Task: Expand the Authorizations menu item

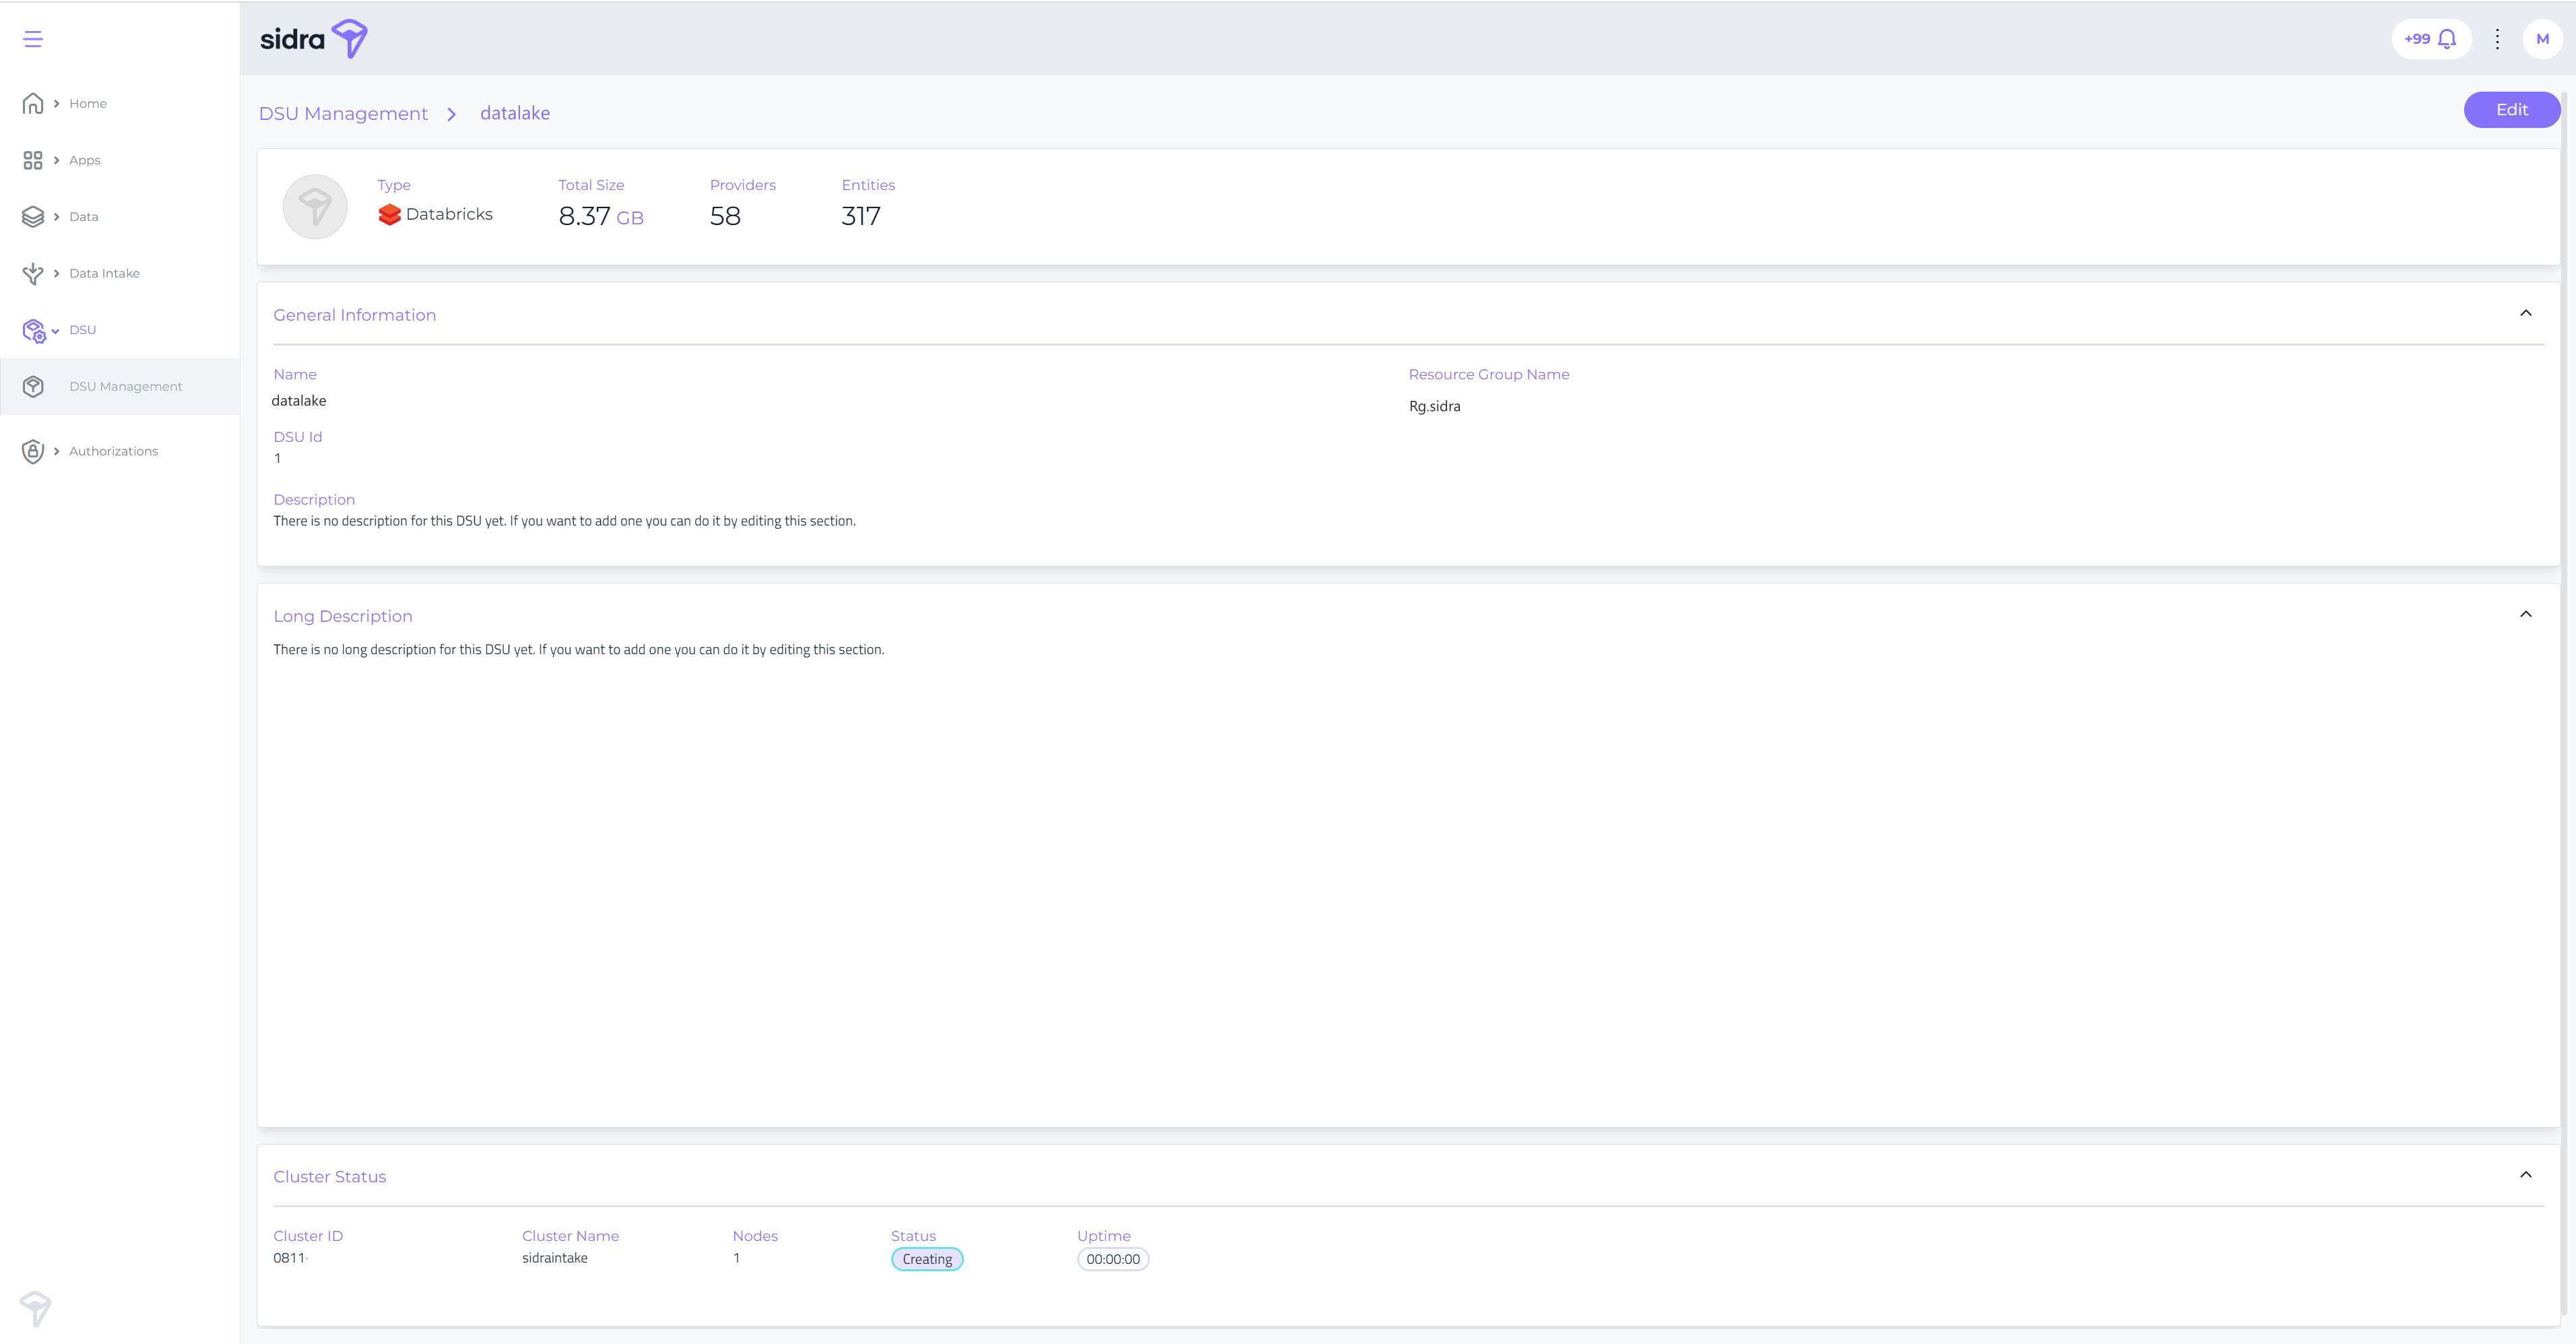Action: 113,451
